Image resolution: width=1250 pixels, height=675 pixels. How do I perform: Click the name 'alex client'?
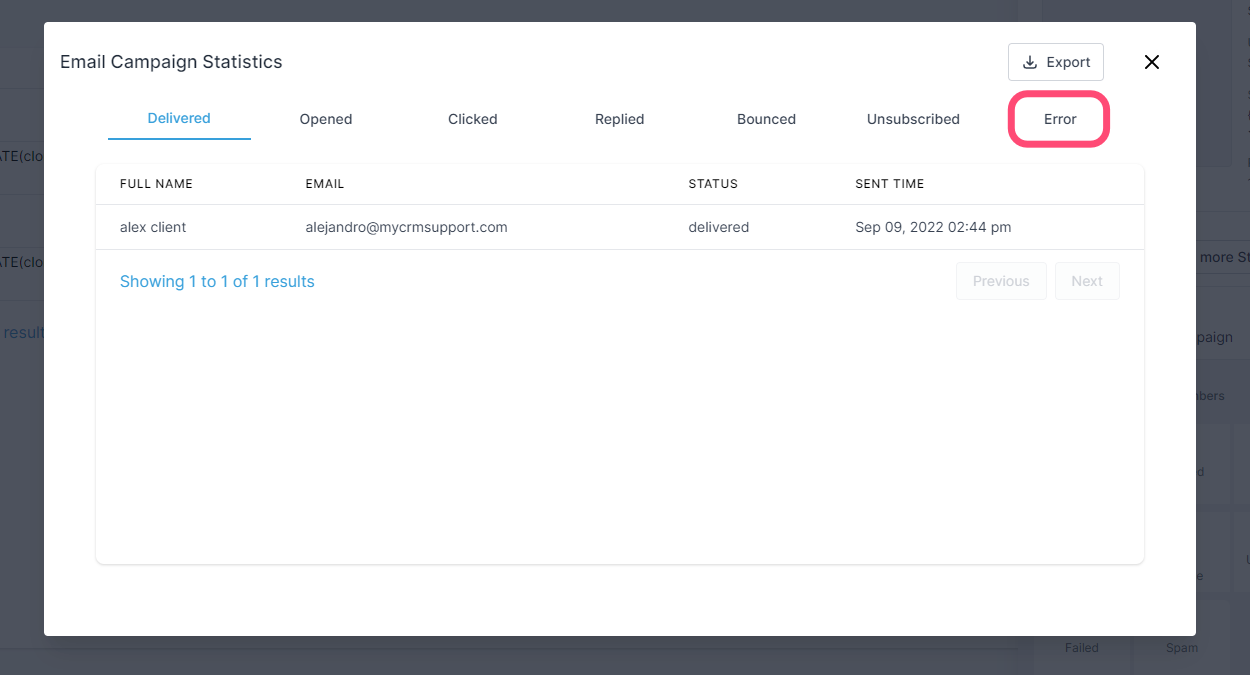coord(153,227)
